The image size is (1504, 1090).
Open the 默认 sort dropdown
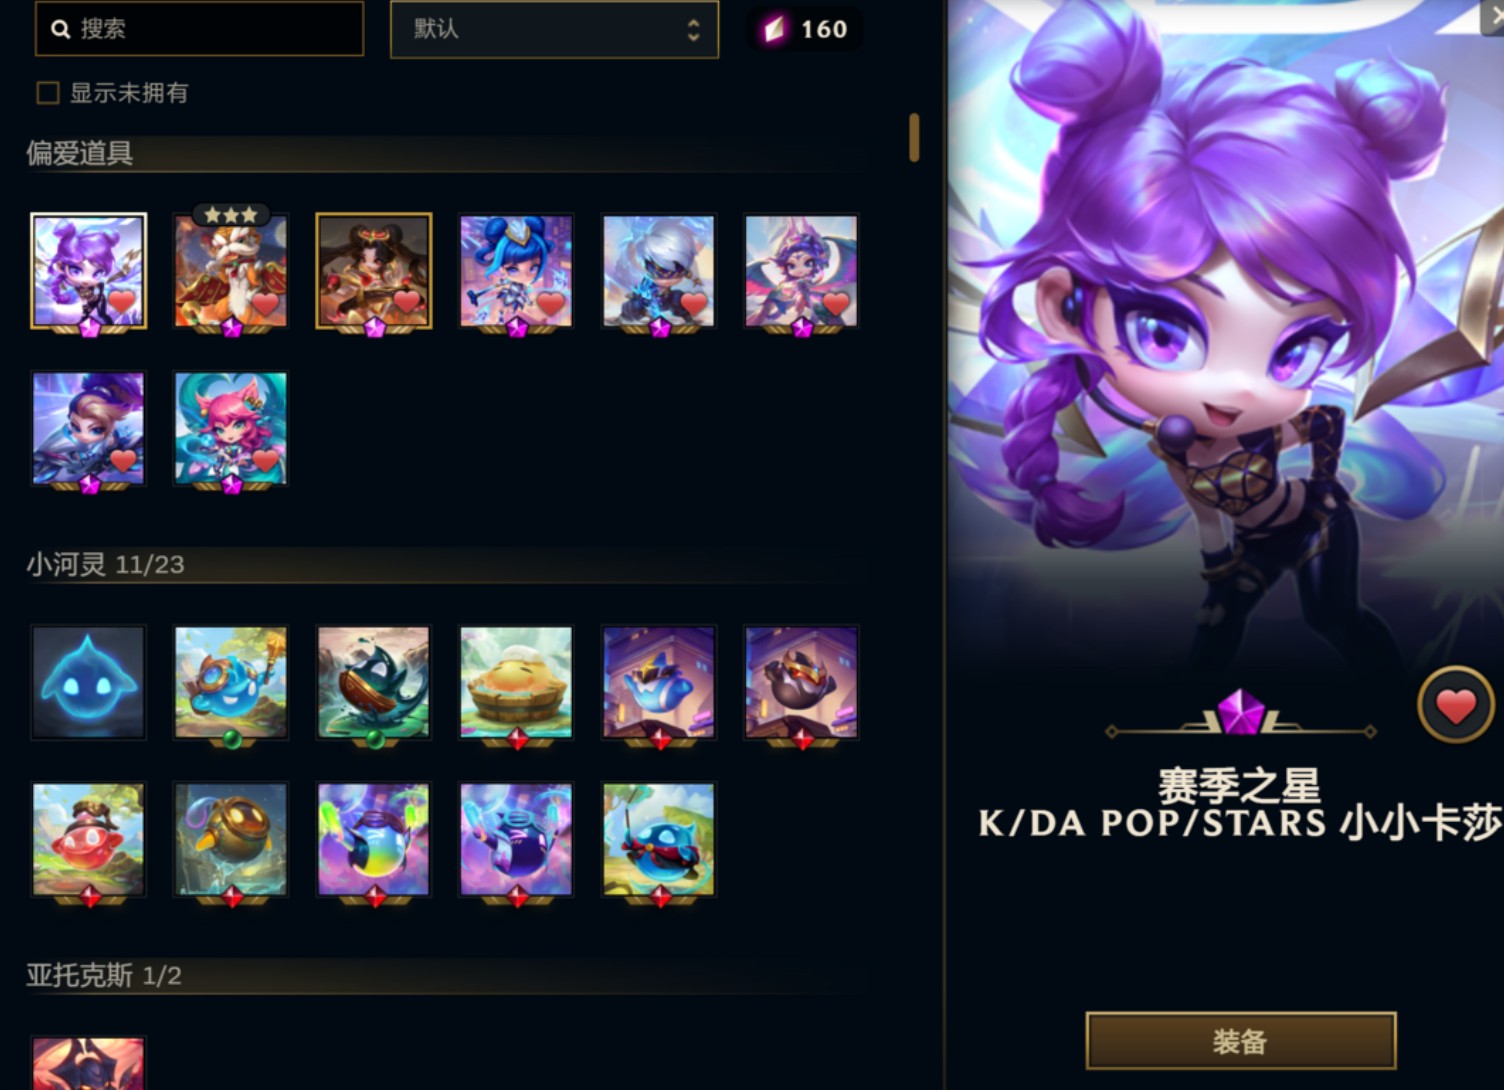point(554,29)
